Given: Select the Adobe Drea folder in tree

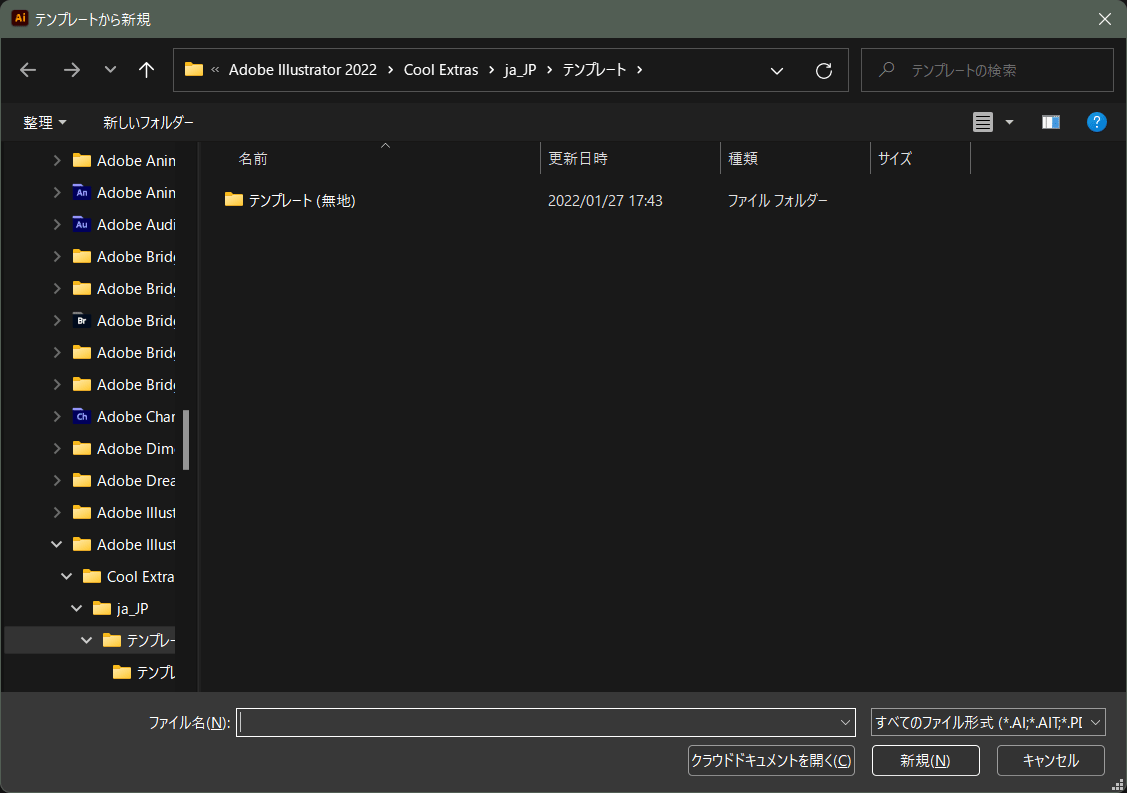Looking at the screenshot, I should pyautogui.click(x=124, y=480).
